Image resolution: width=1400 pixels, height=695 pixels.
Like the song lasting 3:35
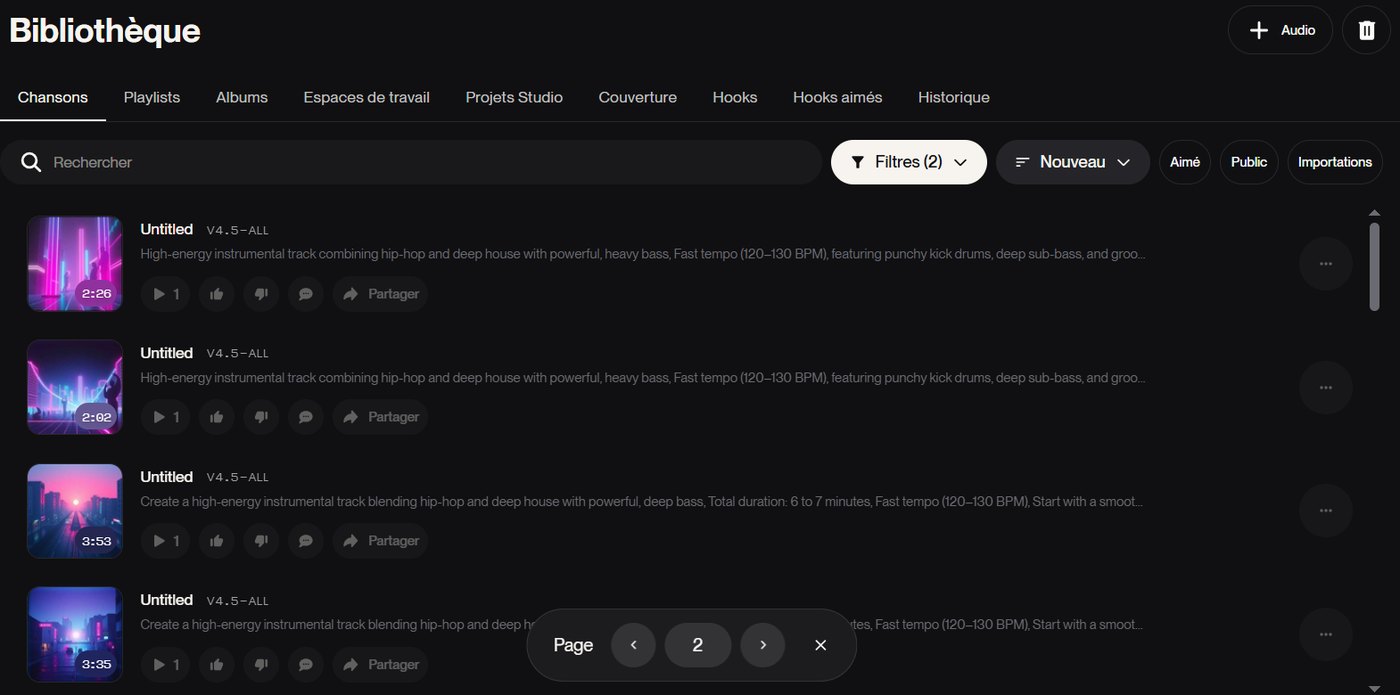click(216, 664)
